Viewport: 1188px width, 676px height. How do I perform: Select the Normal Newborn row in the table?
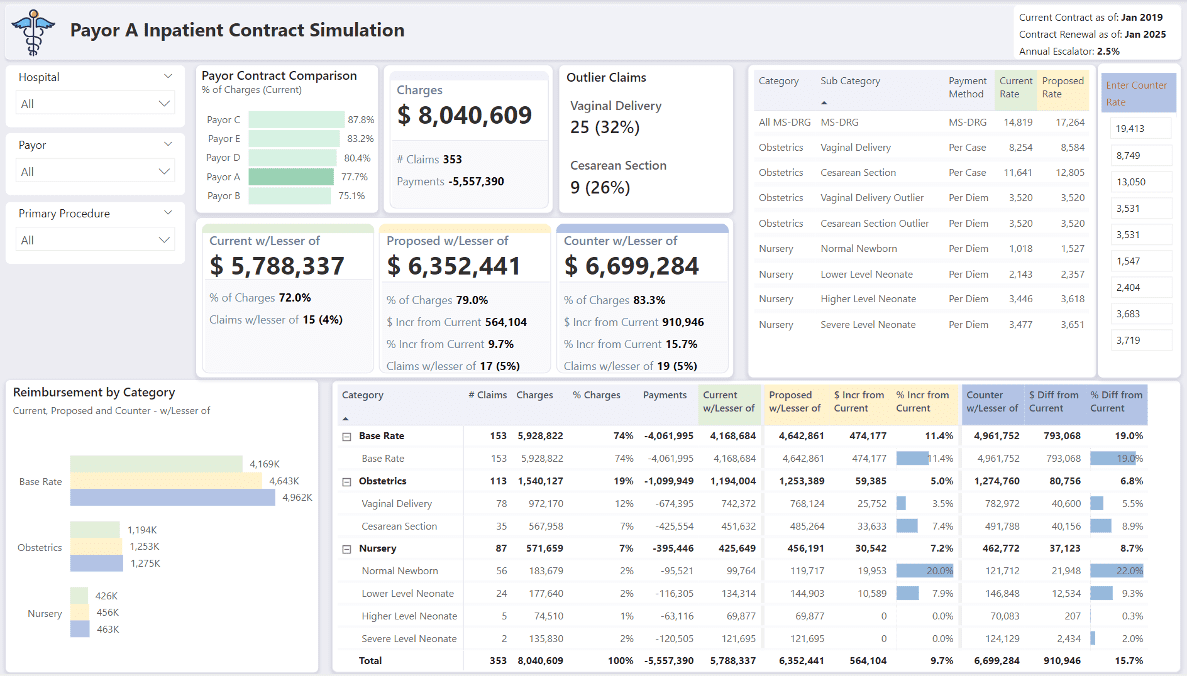(400, 571)
